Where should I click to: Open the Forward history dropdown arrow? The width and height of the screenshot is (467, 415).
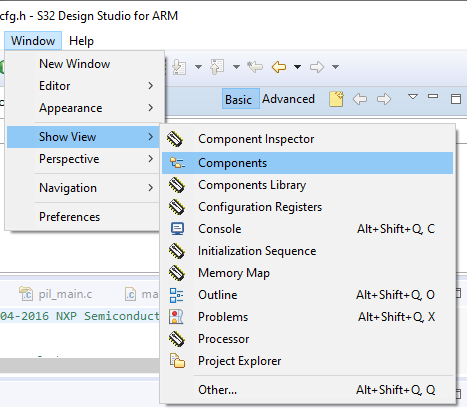click(x=336, y=67)
